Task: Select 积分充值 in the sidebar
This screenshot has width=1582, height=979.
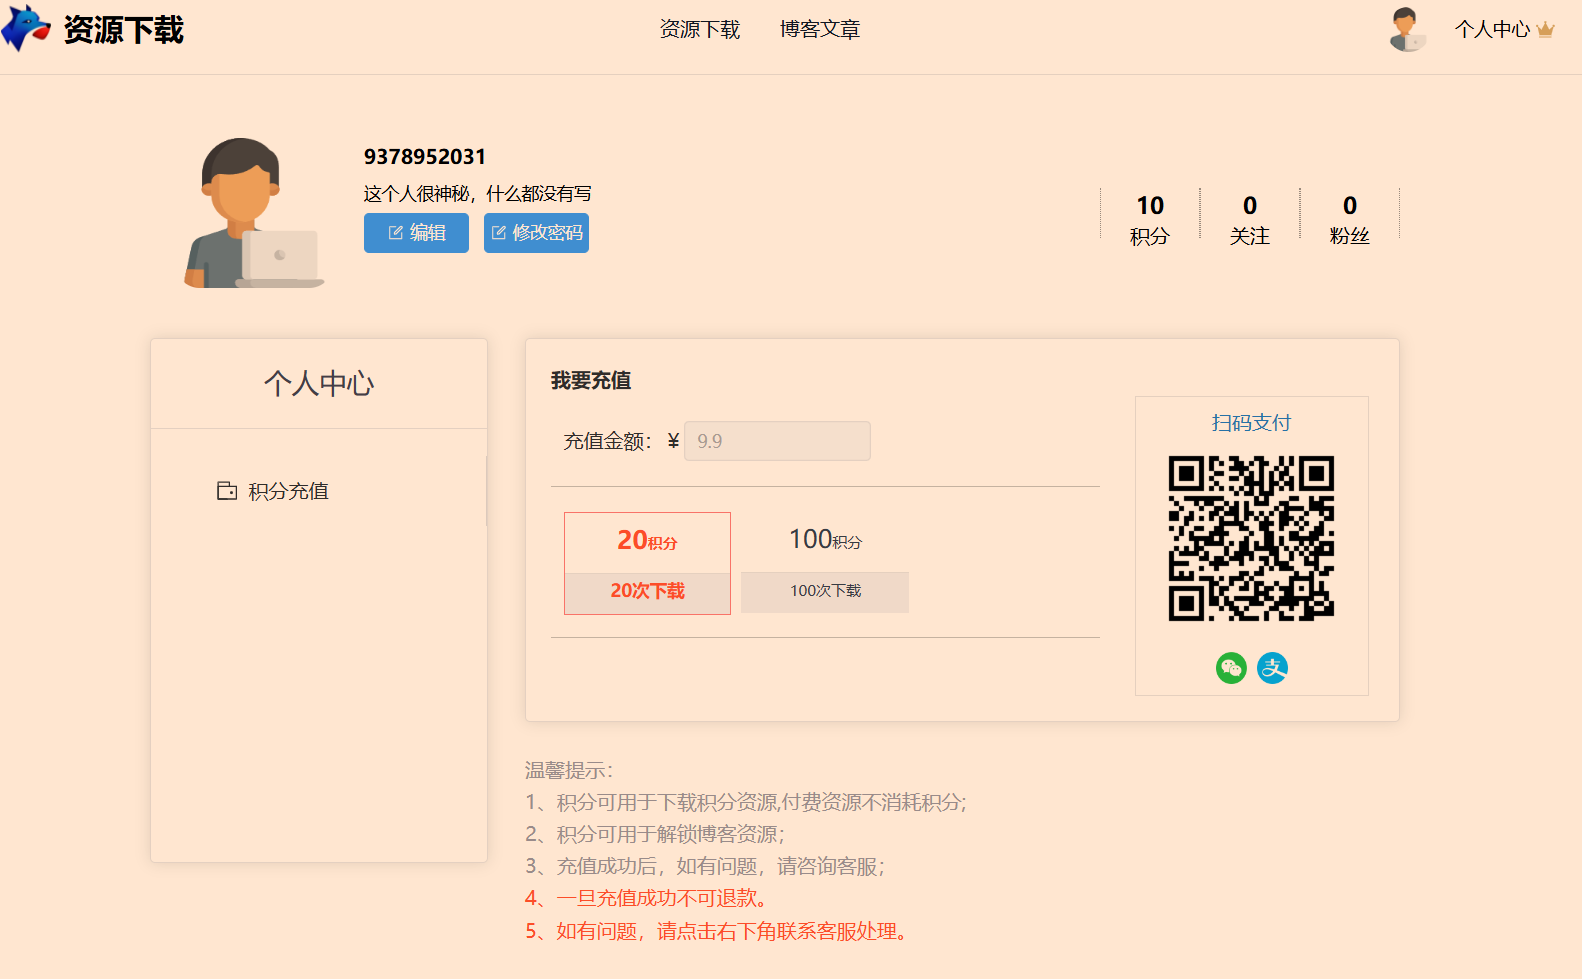Action: tap(288, 491)
